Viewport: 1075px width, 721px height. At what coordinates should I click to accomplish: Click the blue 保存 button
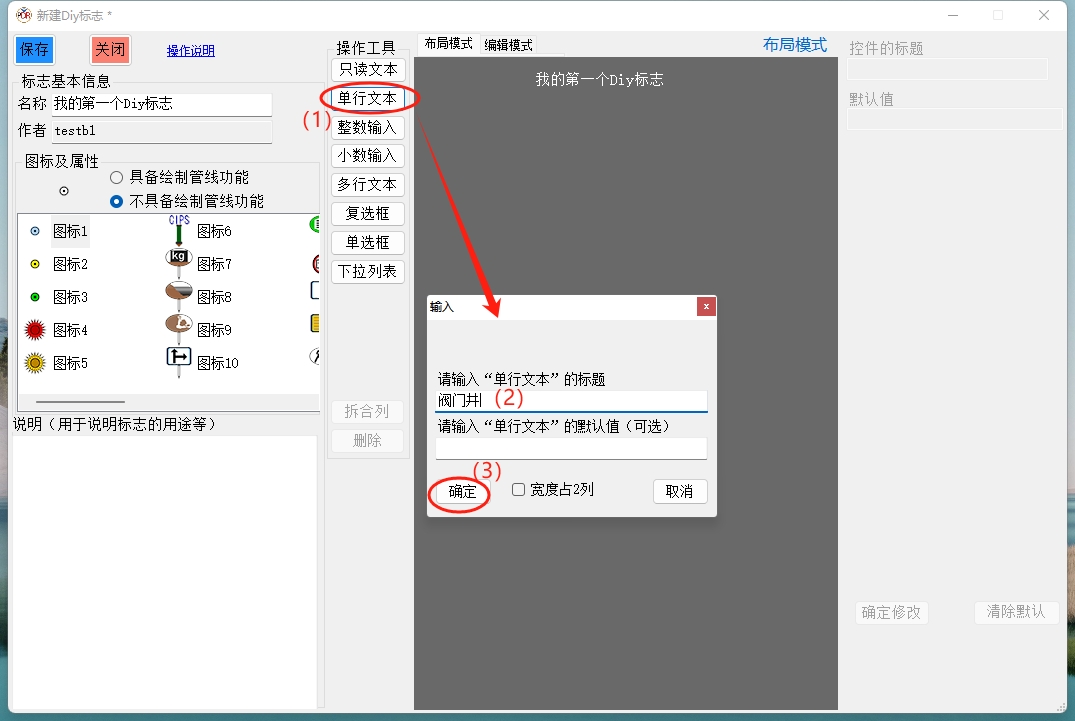pos(34,50)
